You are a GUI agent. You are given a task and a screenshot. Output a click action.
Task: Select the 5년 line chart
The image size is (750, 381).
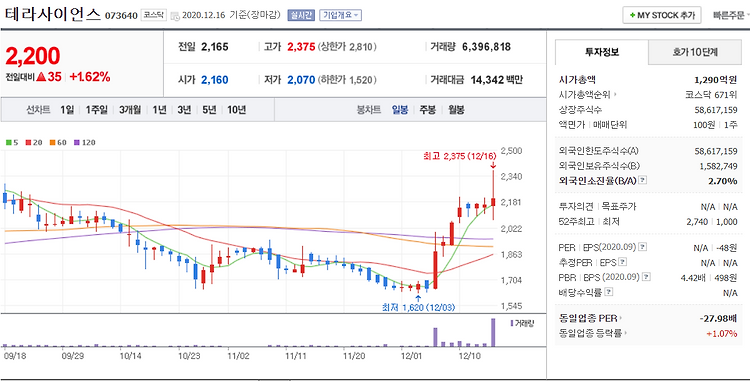point(209,110)
